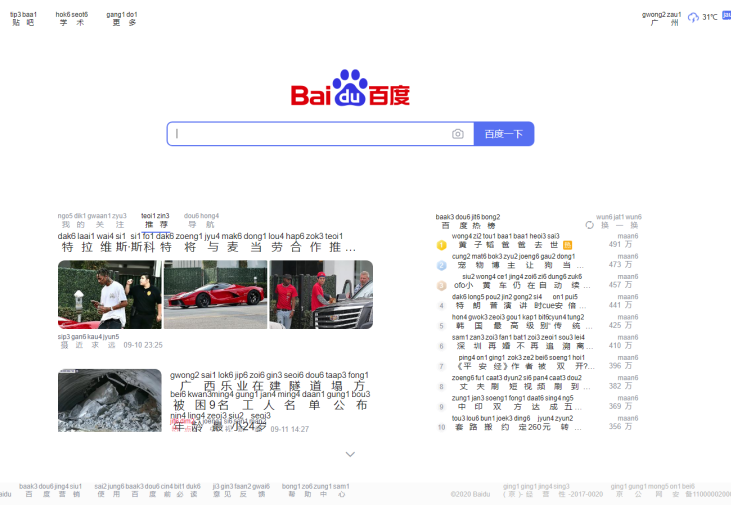
Task: Open trending item ofo小黄车仍在自动续…
Action: tap(522, 281)
